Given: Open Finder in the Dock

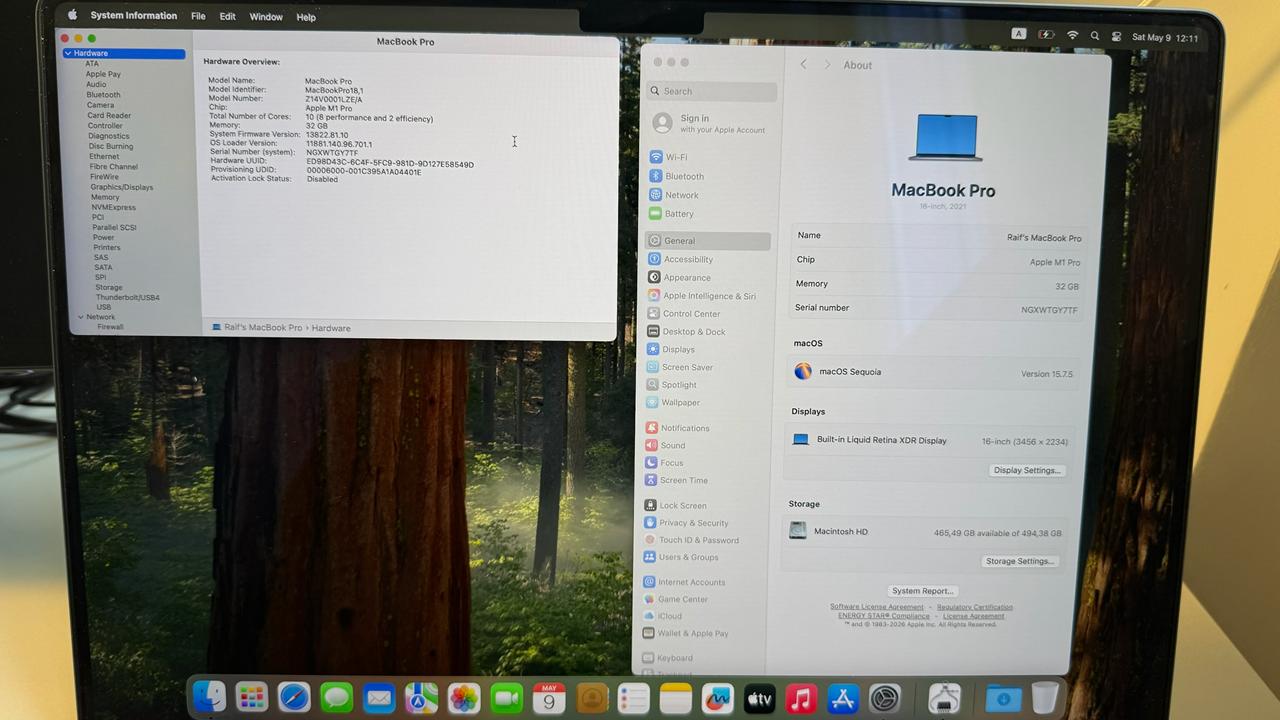Looking at the screenshot, I should (209, 697).
